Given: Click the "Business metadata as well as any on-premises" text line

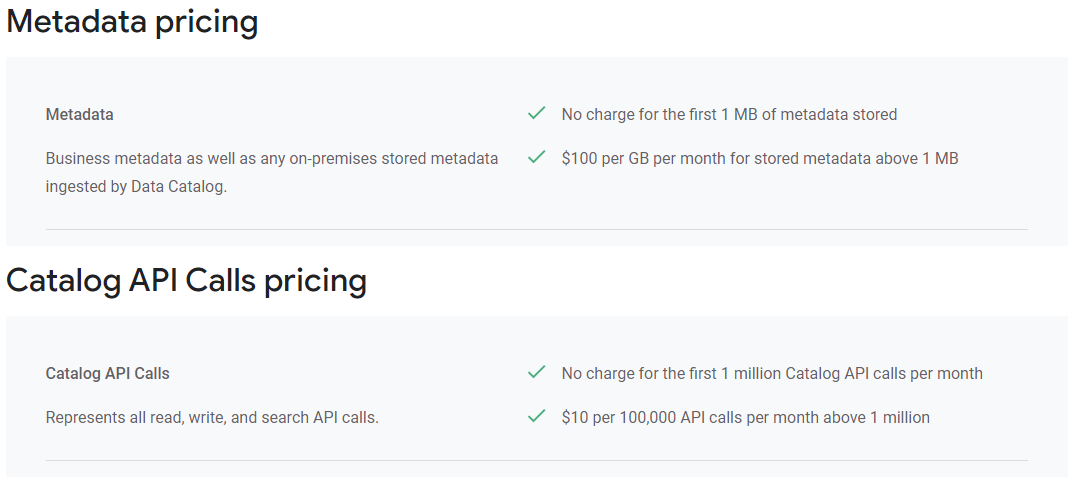Looking at the screenshot, I should [272, 158].
